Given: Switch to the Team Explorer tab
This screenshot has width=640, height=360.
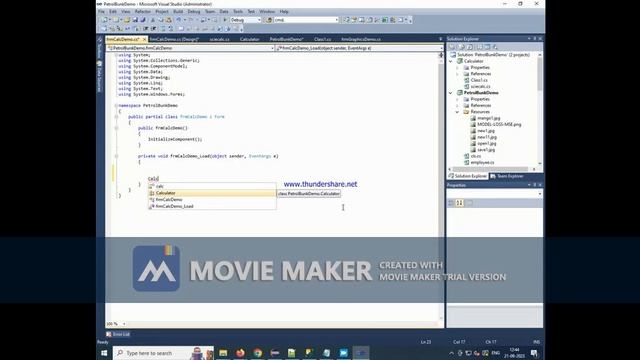Looking at the screenshot, I should point(507,176).
